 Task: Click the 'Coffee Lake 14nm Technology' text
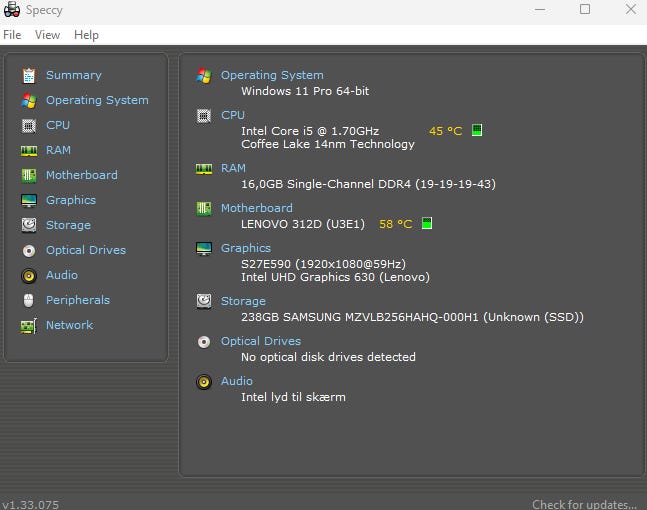[x=328, y=144]
